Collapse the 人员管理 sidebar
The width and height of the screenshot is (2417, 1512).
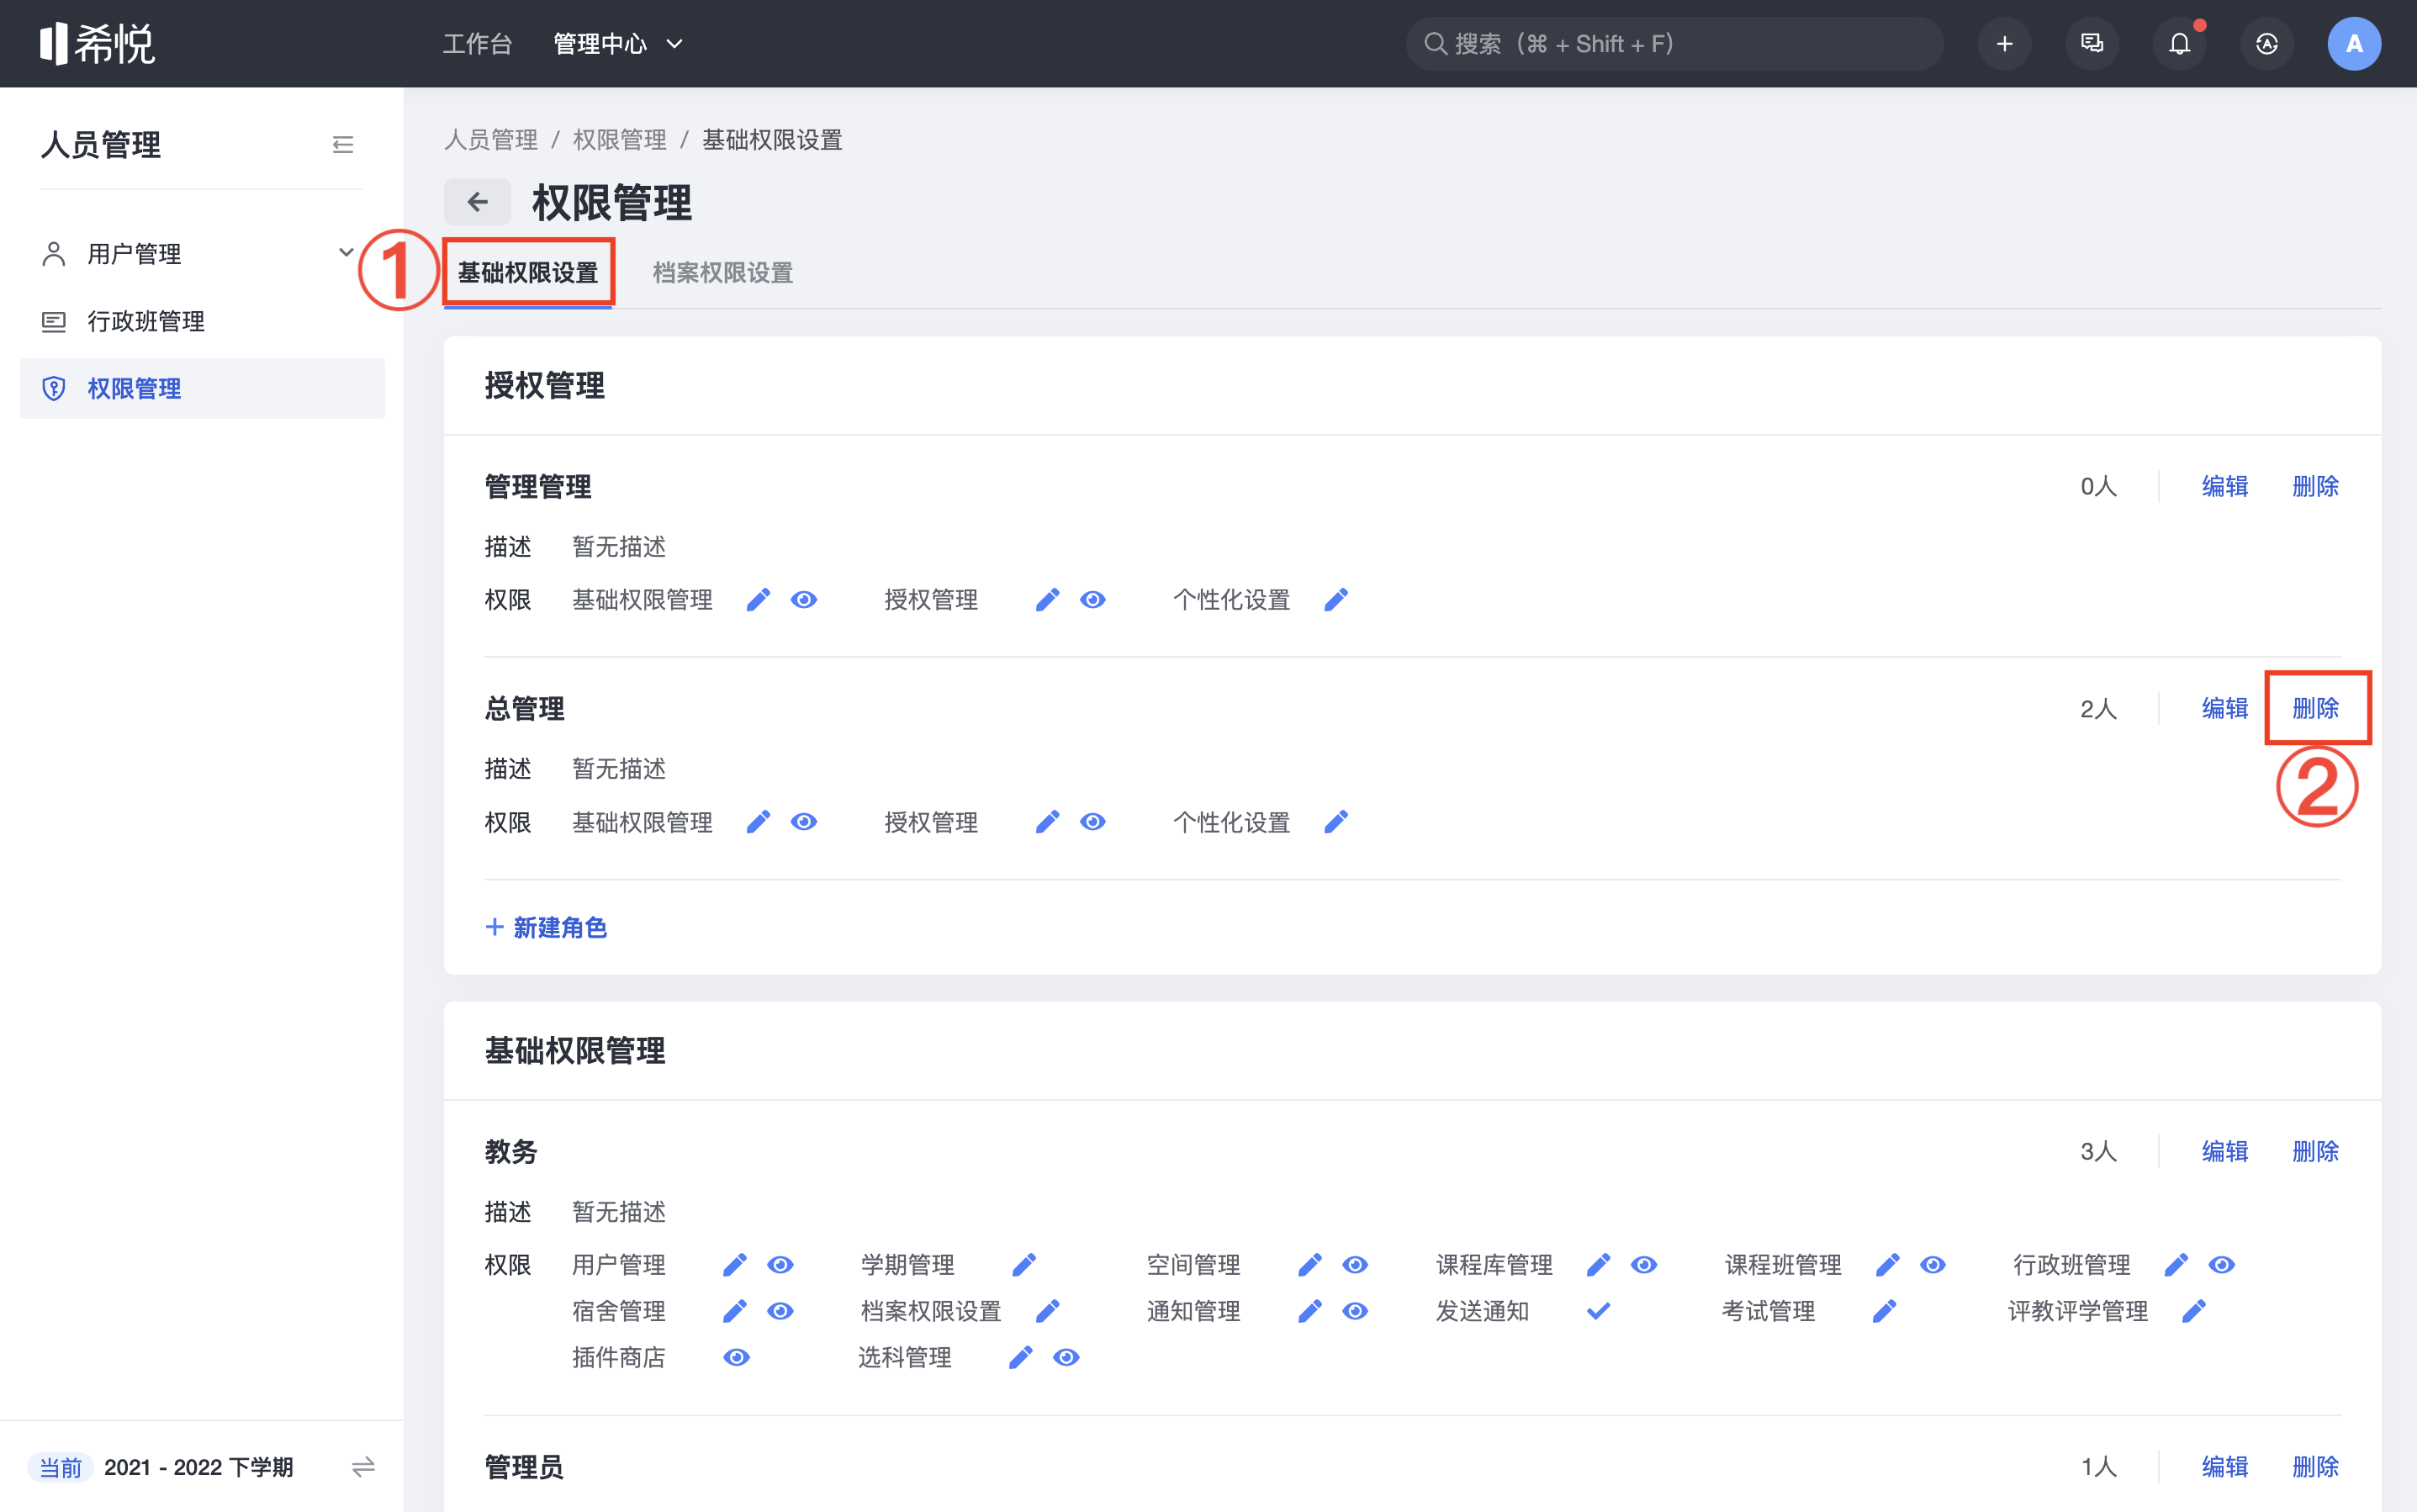[x=343, y=145]
